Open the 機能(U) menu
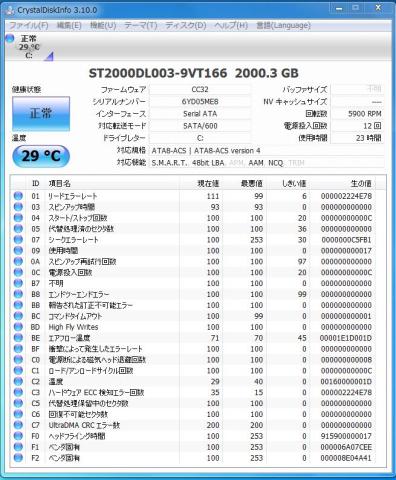The width and height of the screenshot is (396, 480). click(103, 25)
